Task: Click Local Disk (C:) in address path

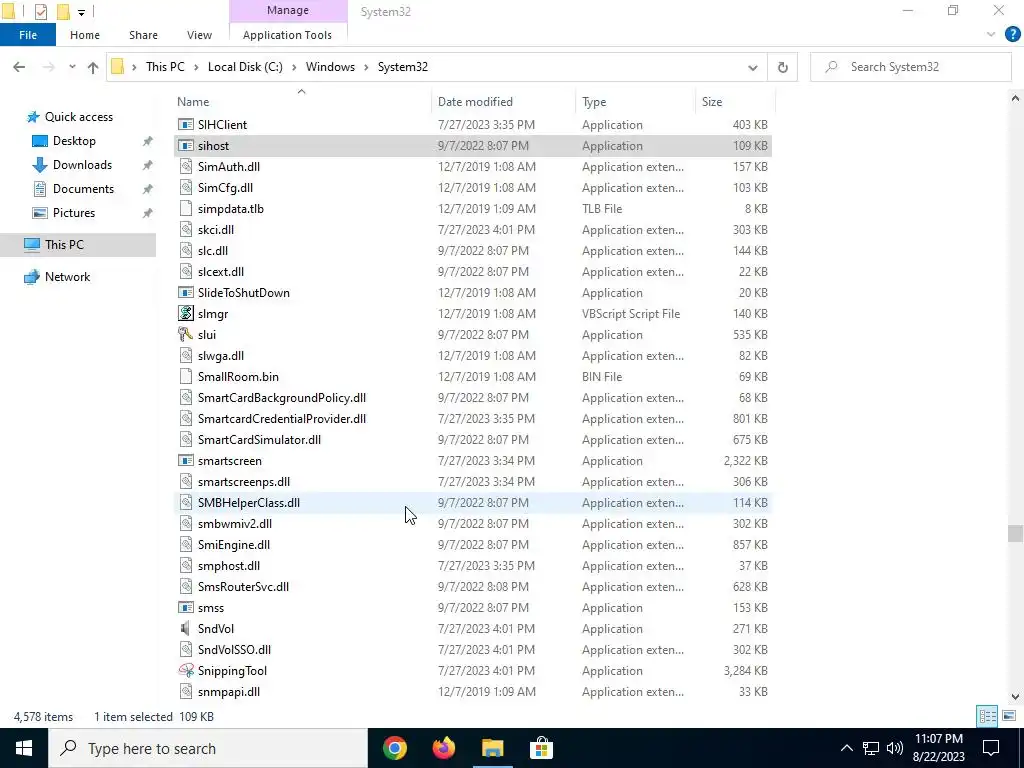Action: [x=245, y=67]
